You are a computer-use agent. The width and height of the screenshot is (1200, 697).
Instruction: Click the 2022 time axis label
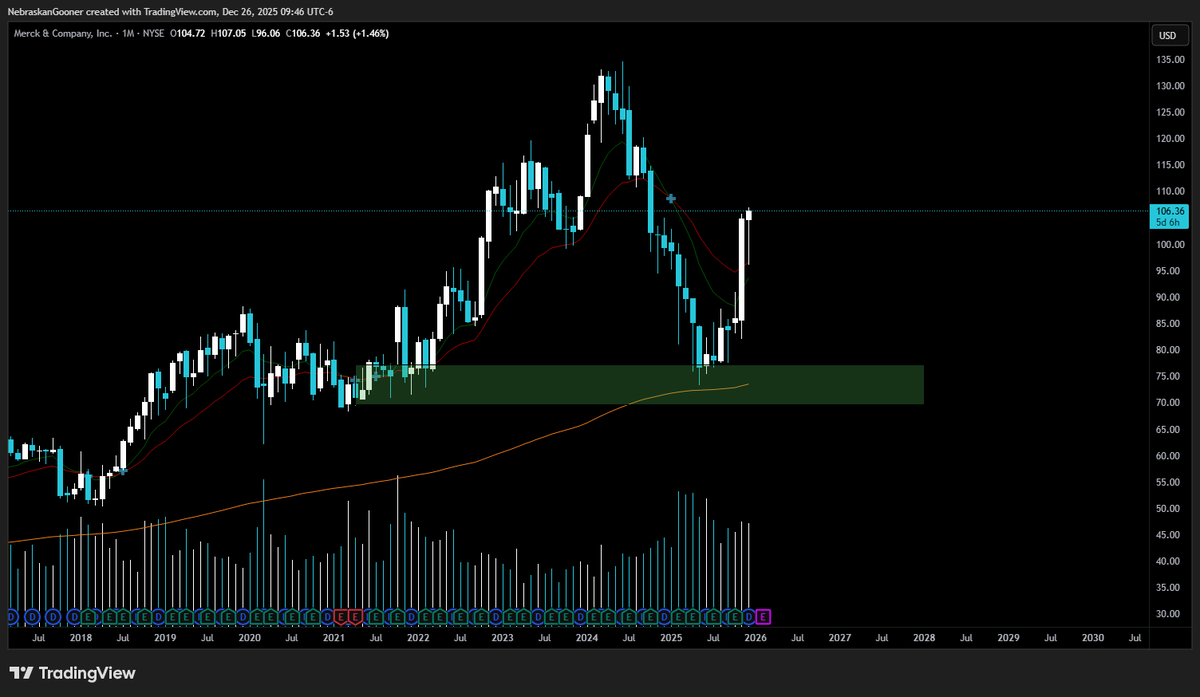click(418, 637)
